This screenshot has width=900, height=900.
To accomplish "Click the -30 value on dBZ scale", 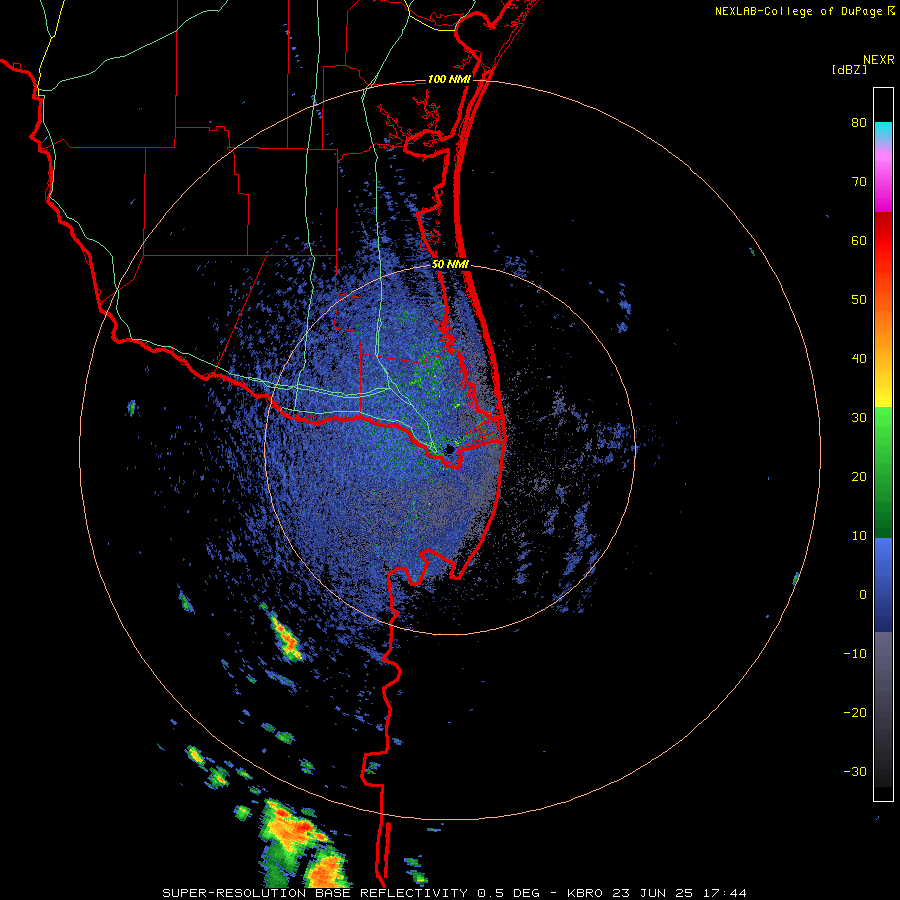I will click(x=855, y=772).
